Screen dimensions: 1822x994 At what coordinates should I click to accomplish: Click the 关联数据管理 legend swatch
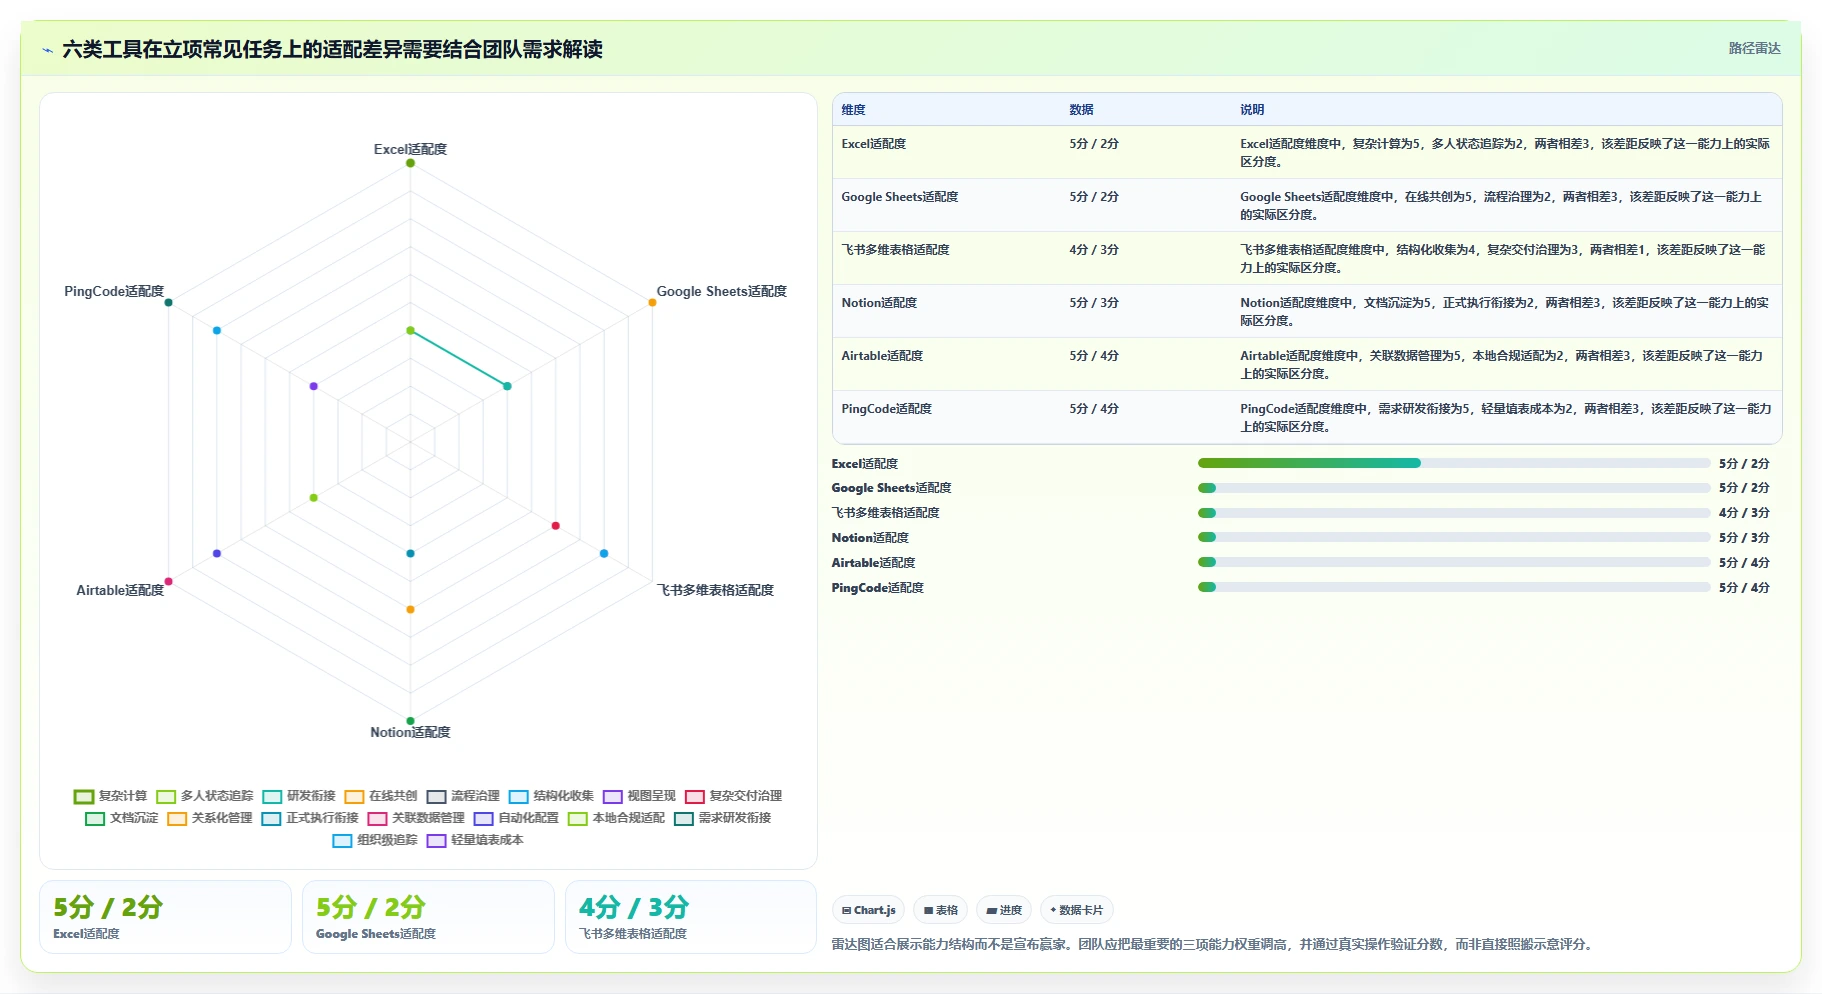(x=377, y=819)
